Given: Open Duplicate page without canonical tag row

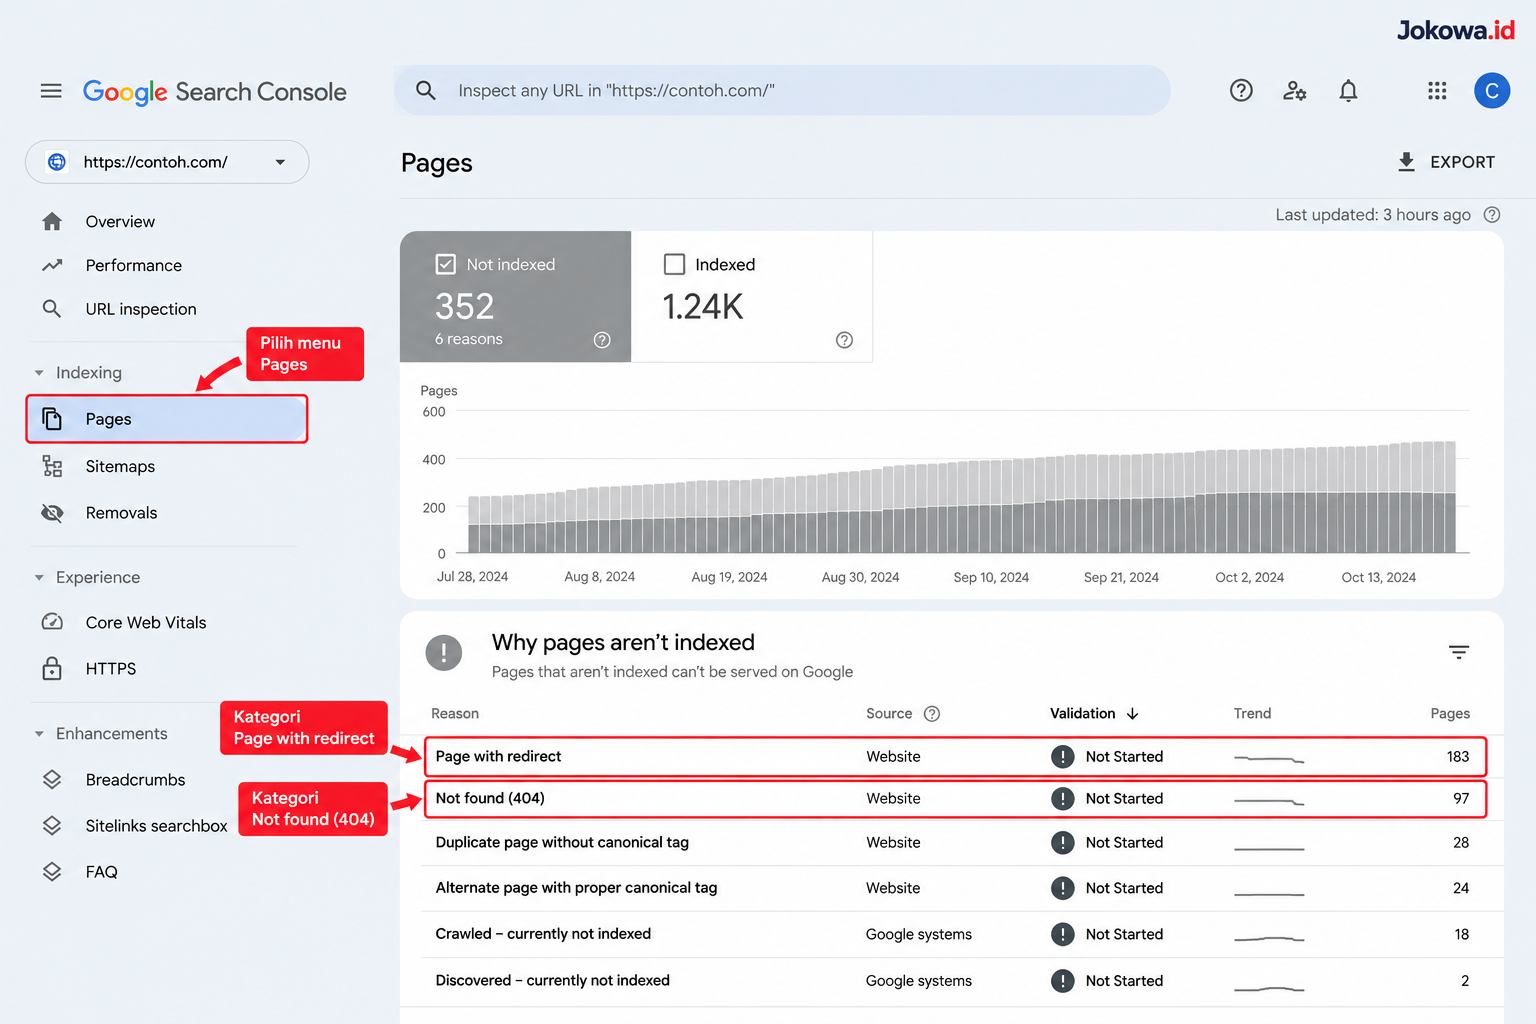Looking at the screenshot, I should click(x=961, y=843).
